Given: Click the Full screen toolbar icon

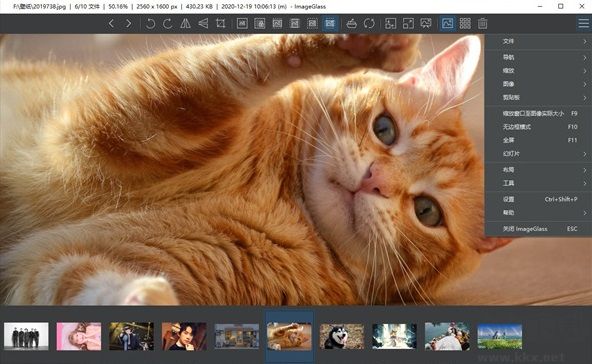Looking at the screenshot, I should [408, 23].
